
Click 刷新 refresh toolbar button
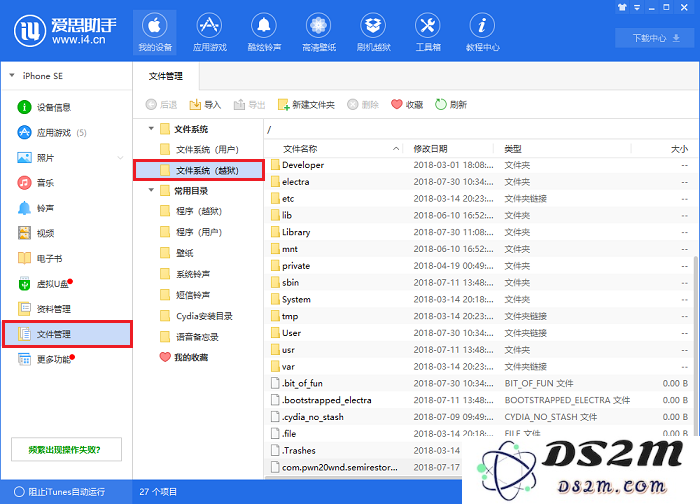(451, 104)
